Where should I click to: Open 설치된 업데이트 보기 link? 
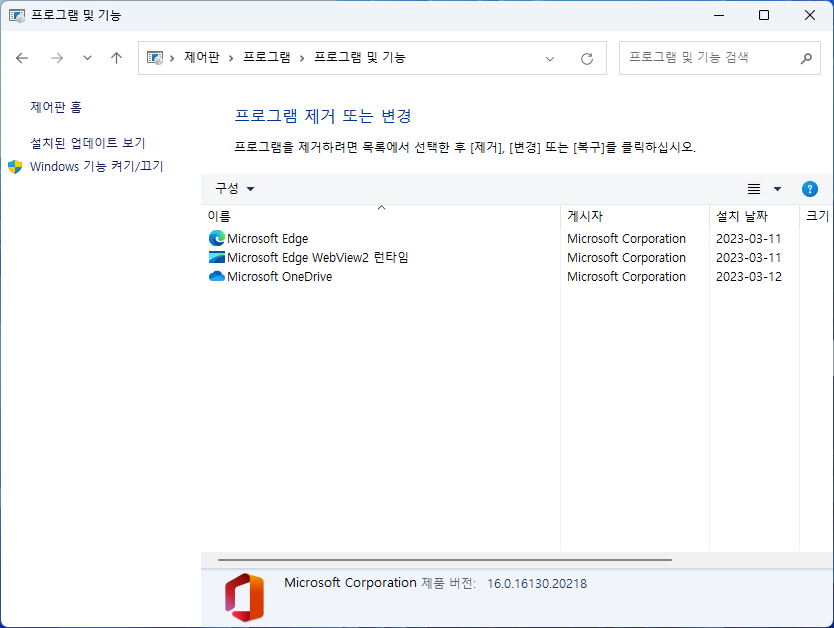point(88,143)
